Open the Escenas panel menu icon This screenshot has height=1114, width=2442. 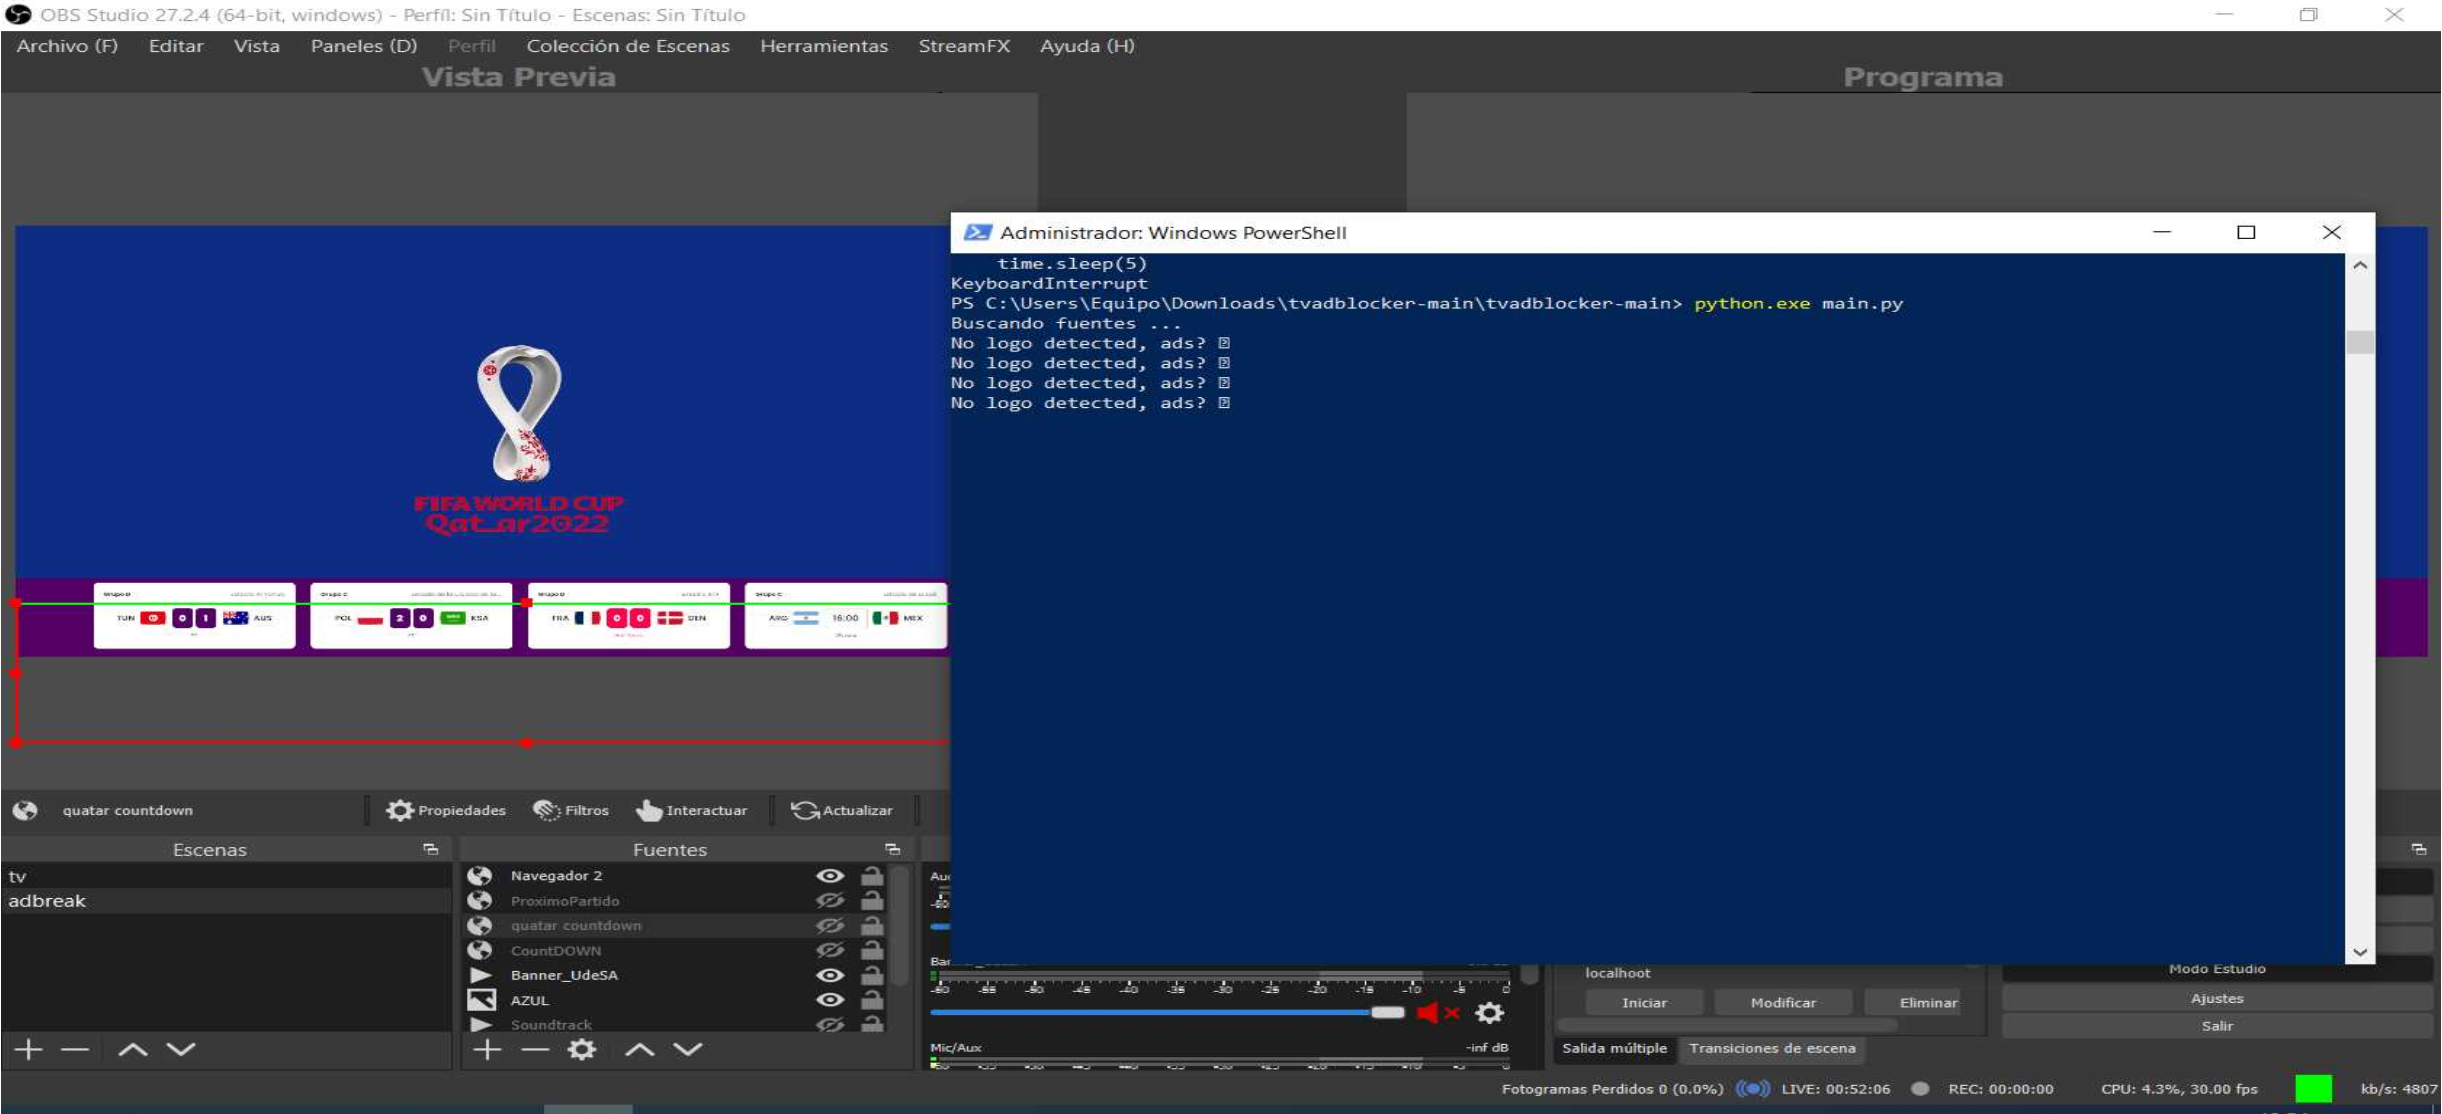coord(430,849)
